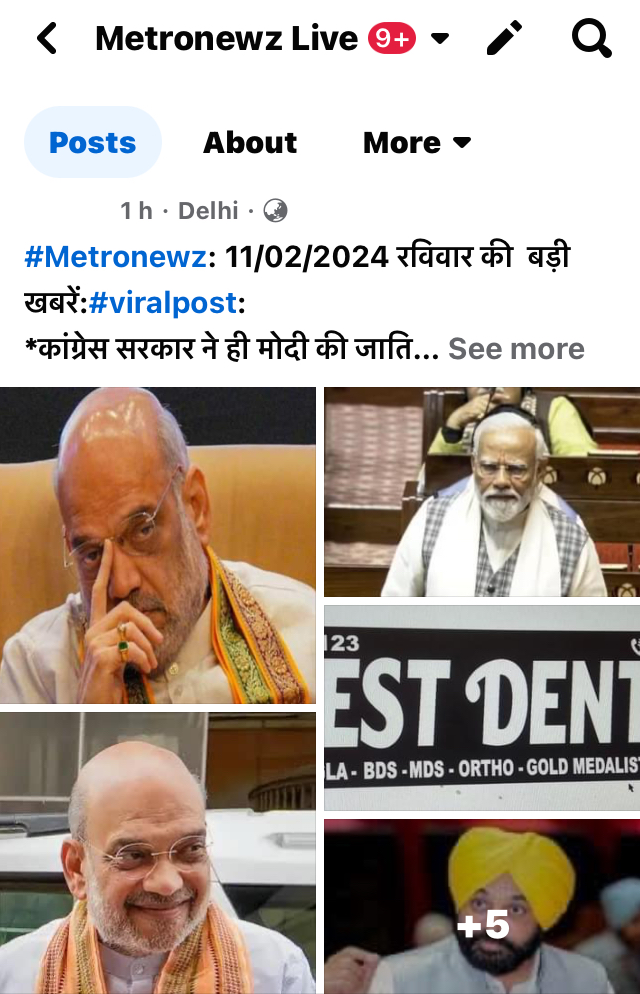The image size is (640, 994).
Task: Open photo of white-bearded man in parliament
Action: (482, 492)
